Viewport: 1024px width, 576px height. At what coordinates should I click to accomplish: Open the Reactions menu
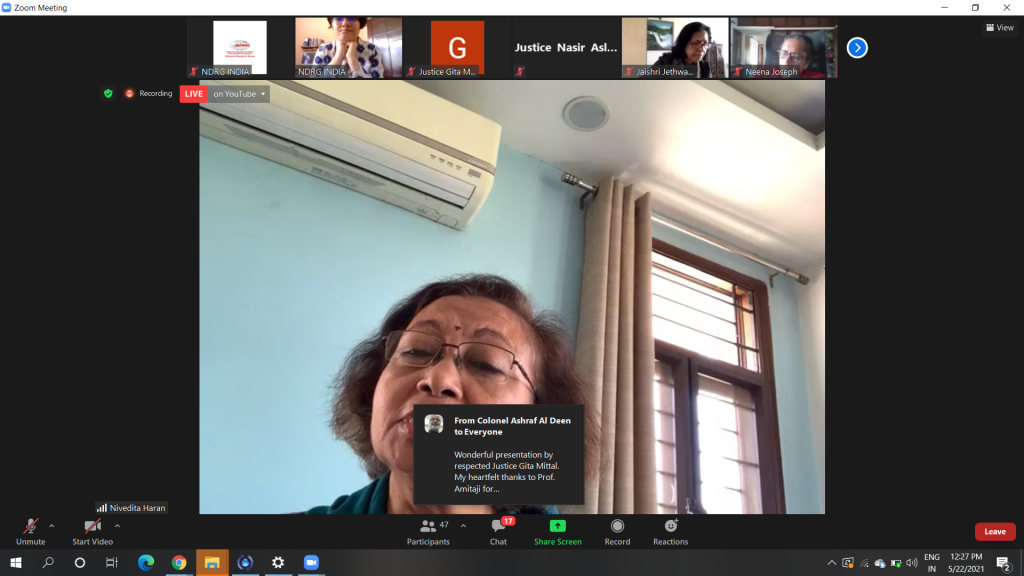tap(670, 531)
